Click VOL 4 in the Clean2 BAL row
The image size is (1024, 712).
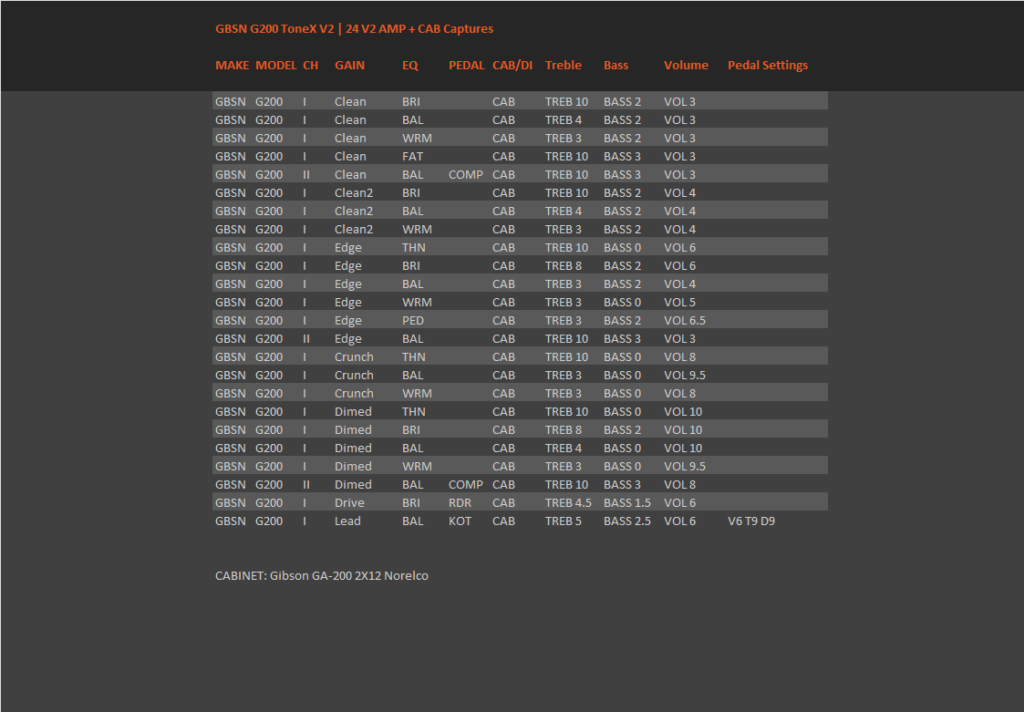tap(679, 212)
